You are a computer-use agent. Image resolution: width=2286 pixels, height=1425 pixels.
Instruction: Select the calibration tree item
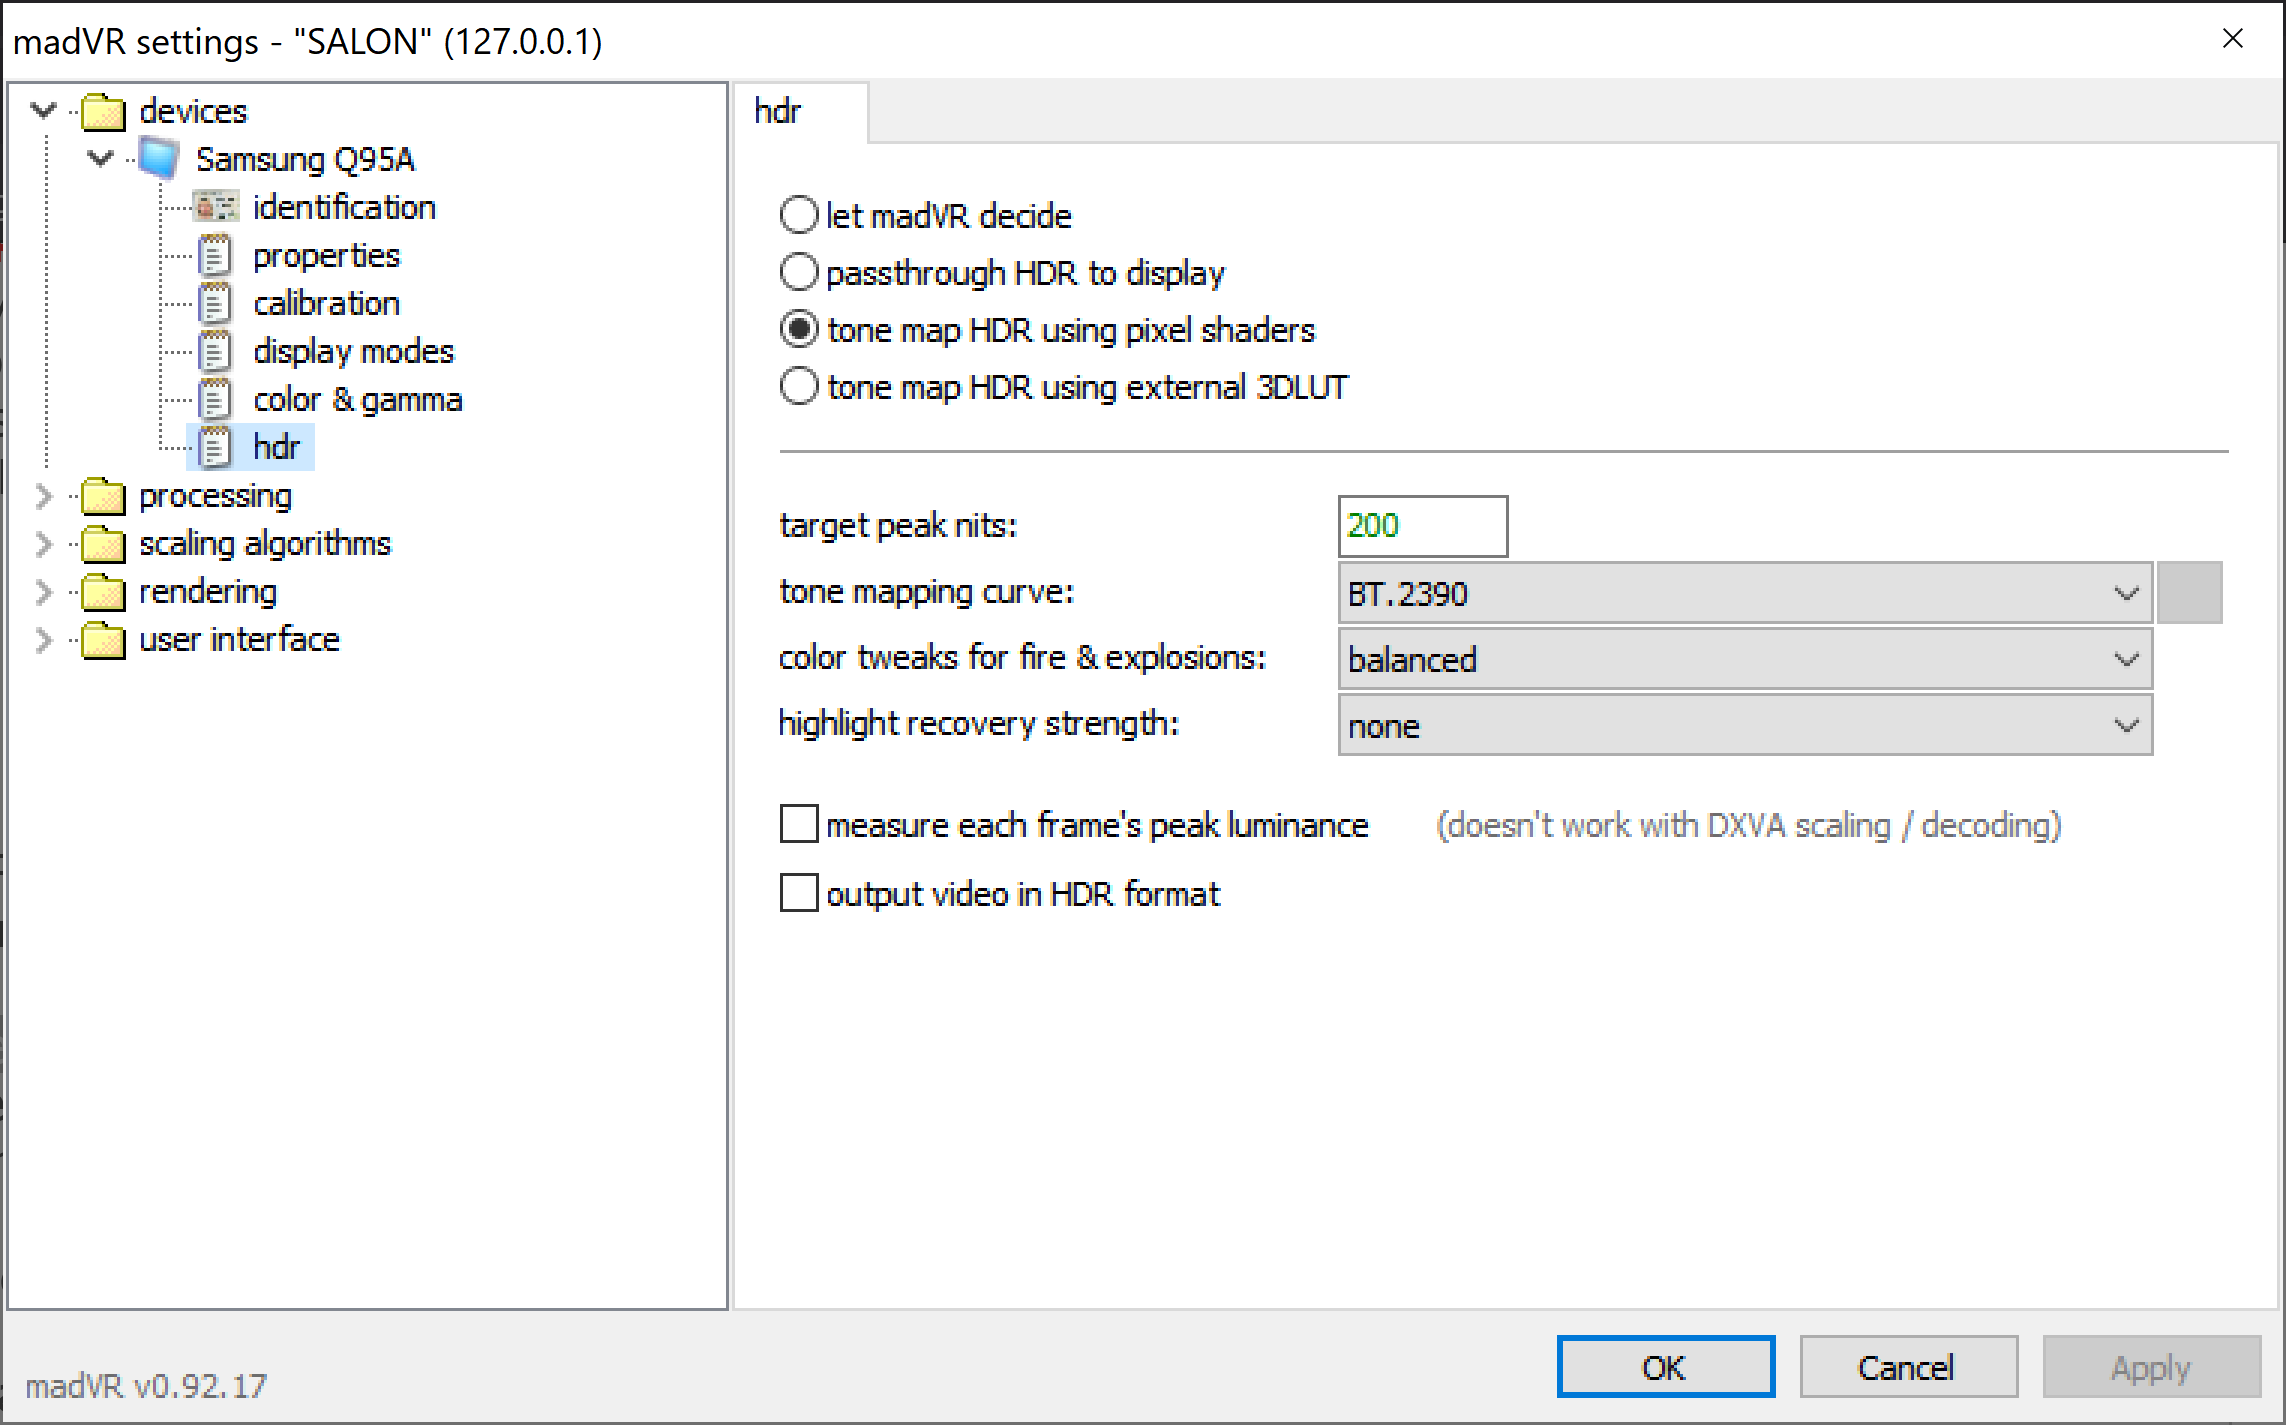tap(326, 303)
